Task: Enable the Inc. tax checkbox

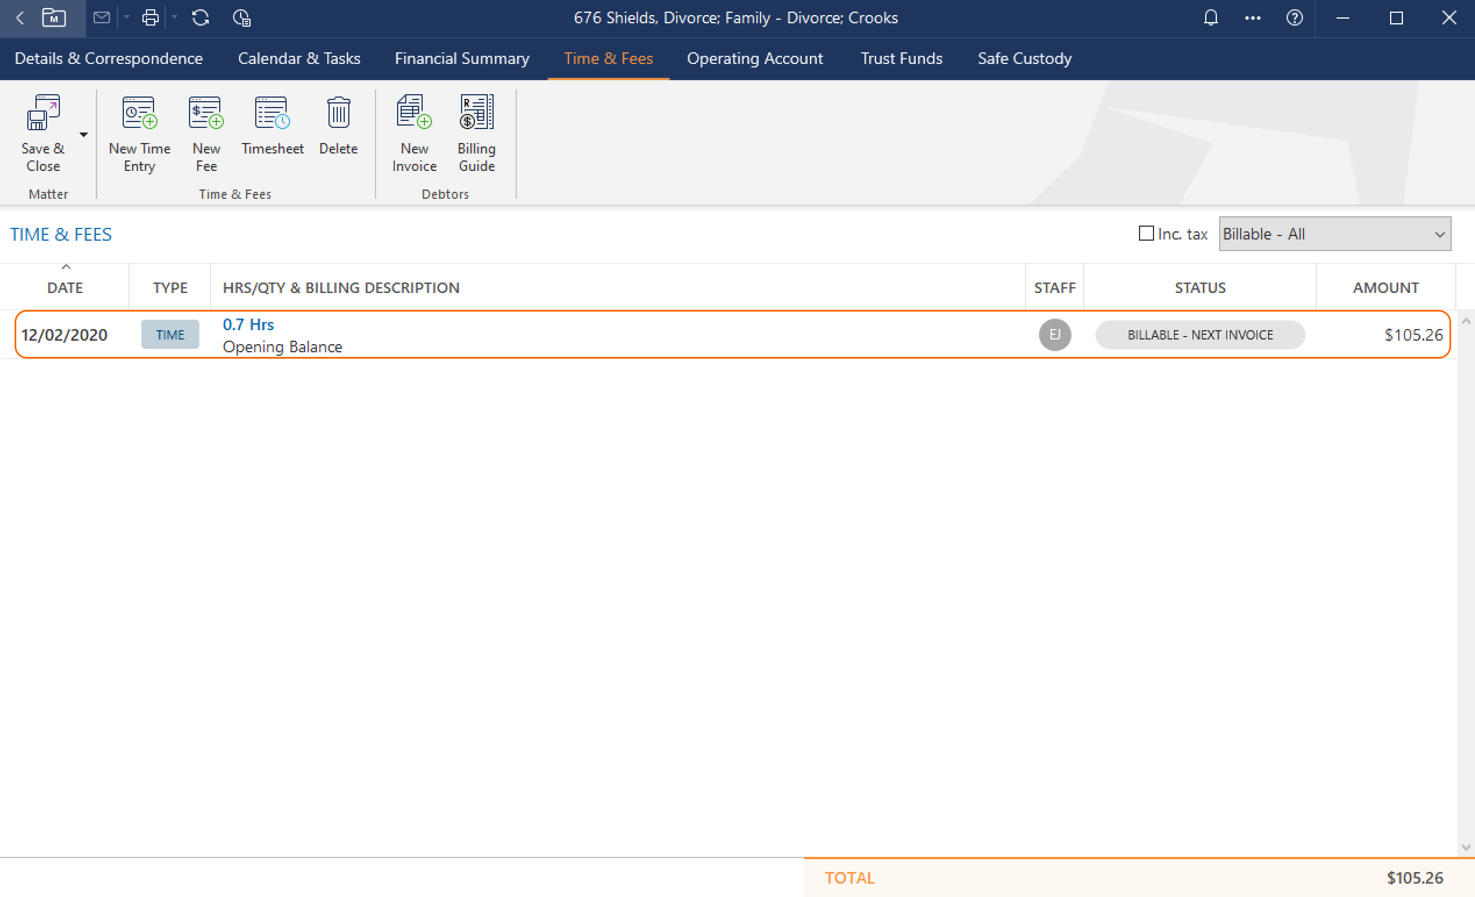Action: [x=1146, y=234]
